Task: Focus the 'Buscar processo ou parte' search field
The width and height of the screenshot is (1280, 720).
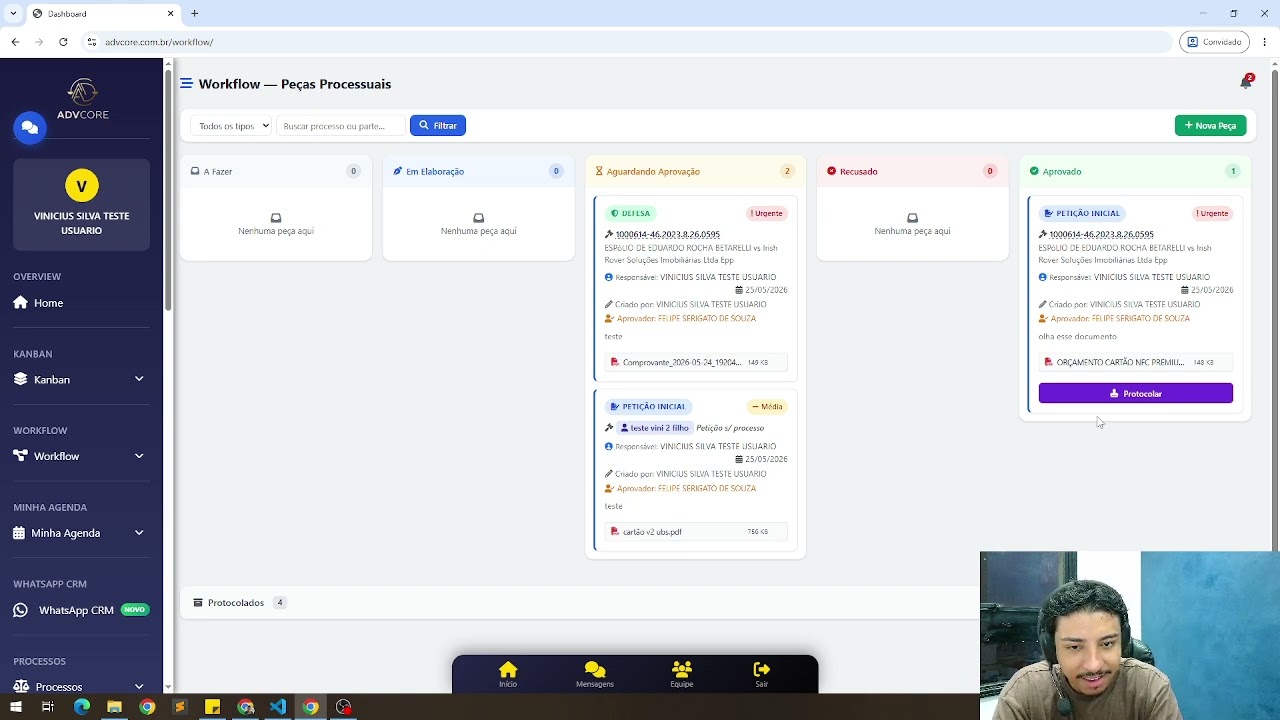Action: 340,126
